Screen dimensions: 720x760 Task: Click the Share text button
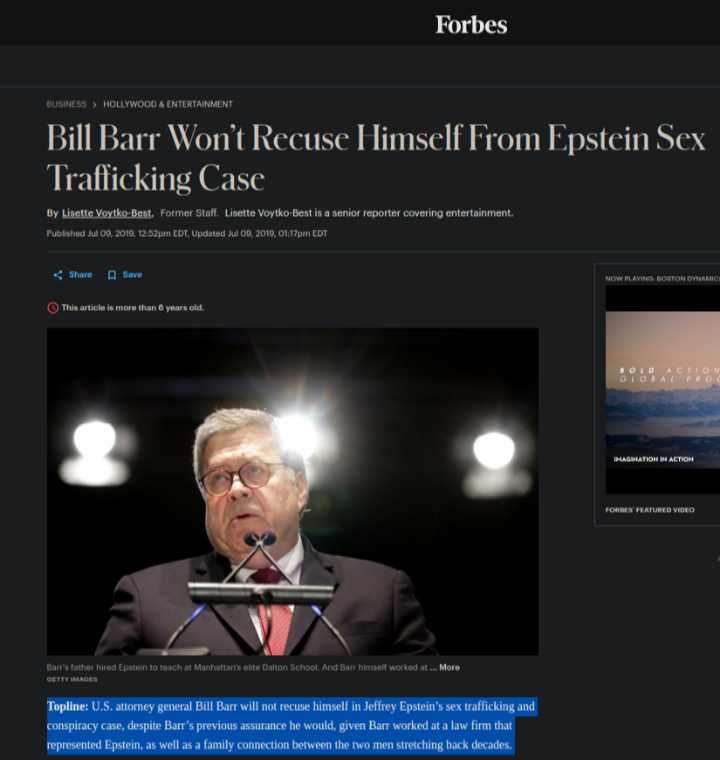[80, 275]
